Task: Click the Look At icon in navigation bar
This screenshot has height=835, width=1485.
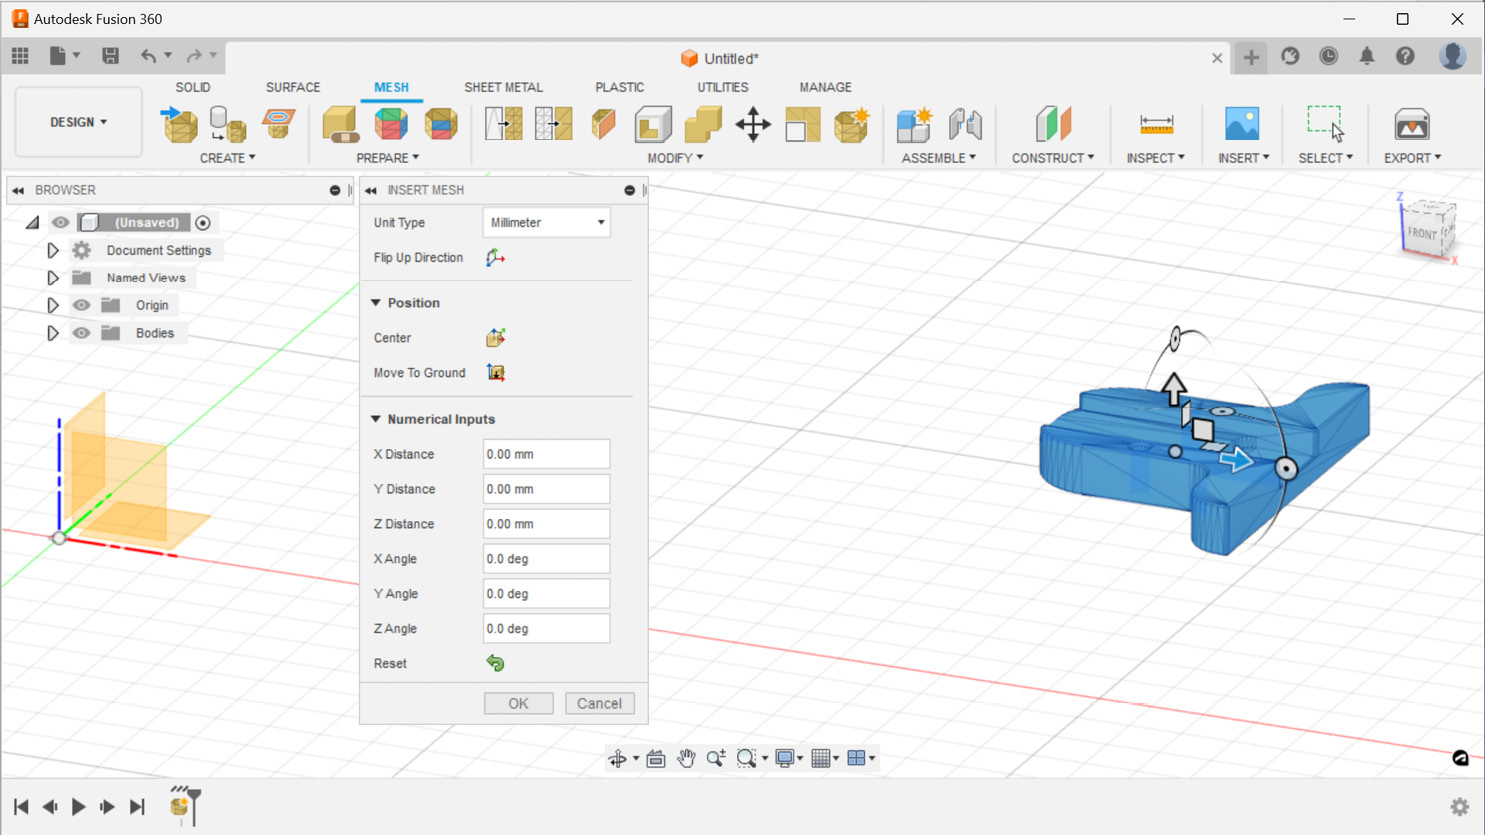Action: tap(656, 758)
